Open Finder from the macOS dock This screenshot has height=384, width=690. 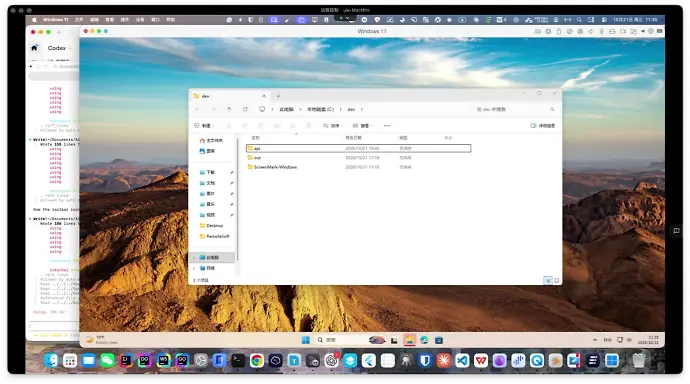[51, 361]
